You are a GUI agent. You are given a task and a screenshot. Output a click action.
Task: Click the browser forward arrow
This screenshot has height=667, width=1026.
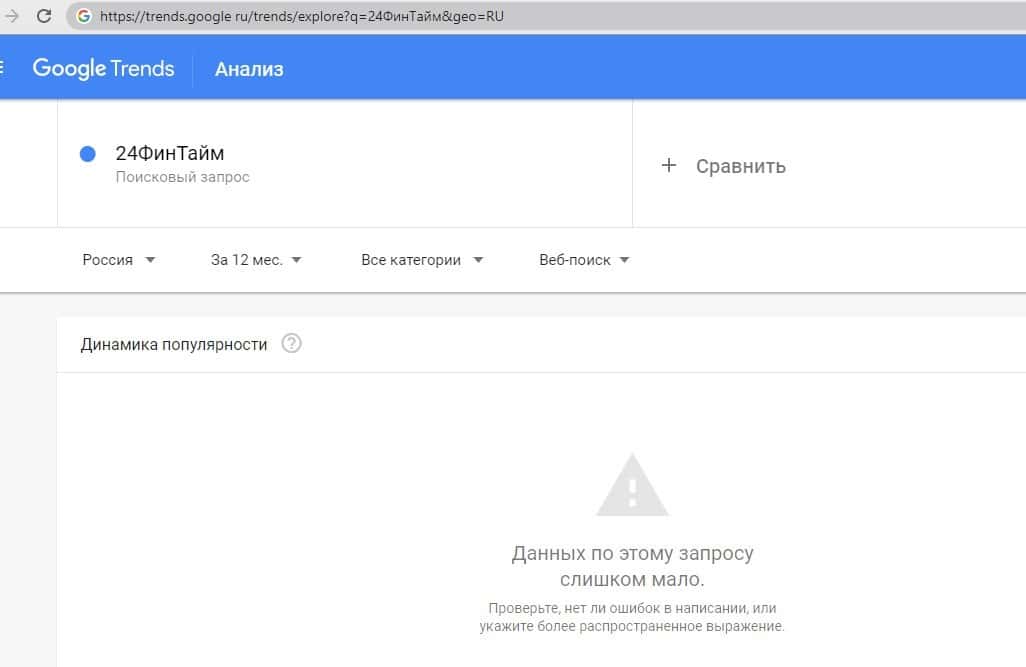point(12,16)
